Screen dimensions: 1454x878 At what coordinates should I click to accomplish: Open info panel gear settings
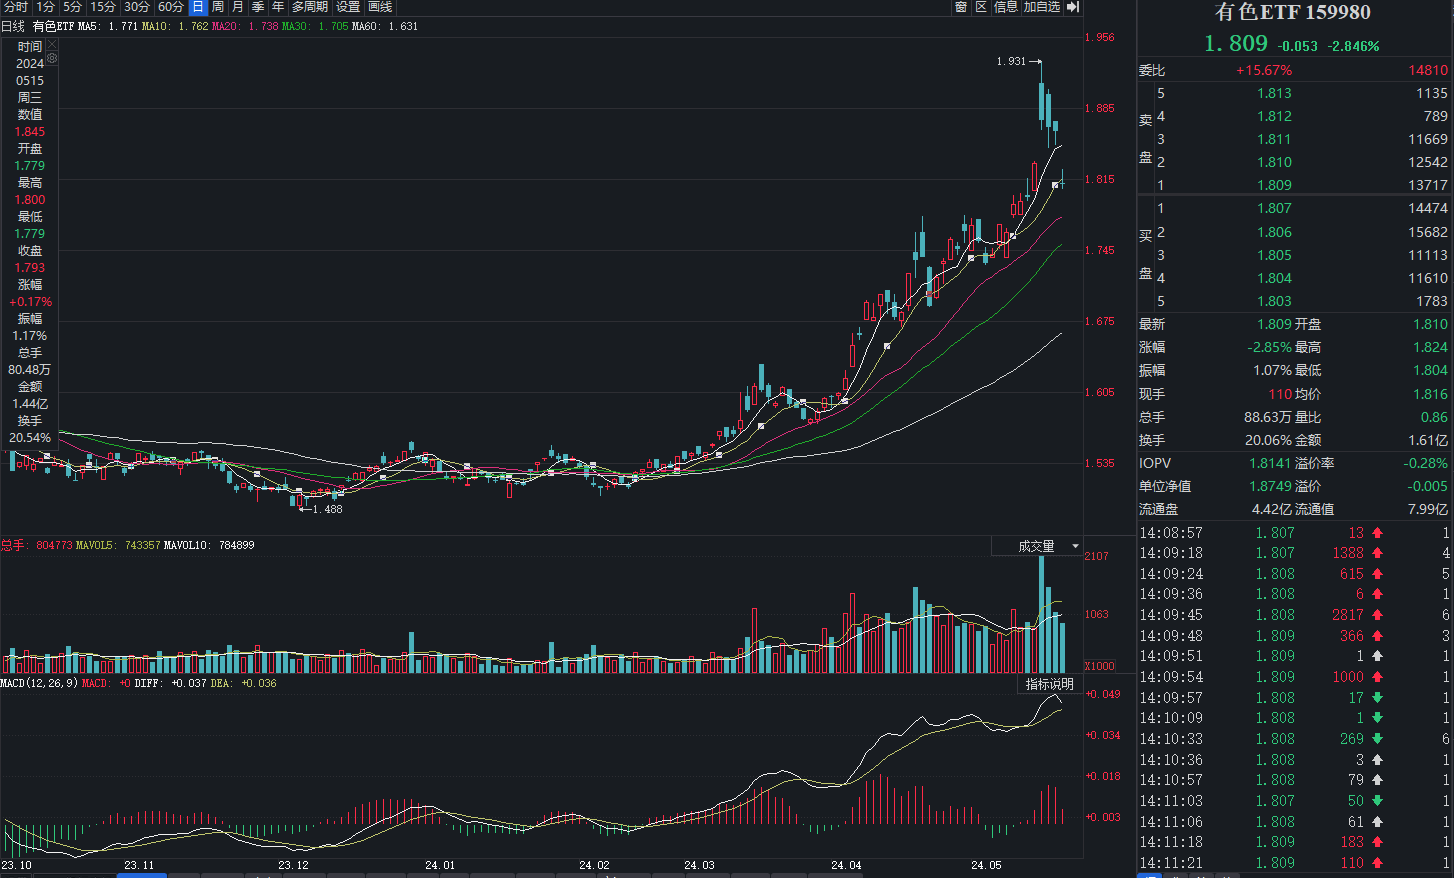pyautogui.click(x=52, y=59)
